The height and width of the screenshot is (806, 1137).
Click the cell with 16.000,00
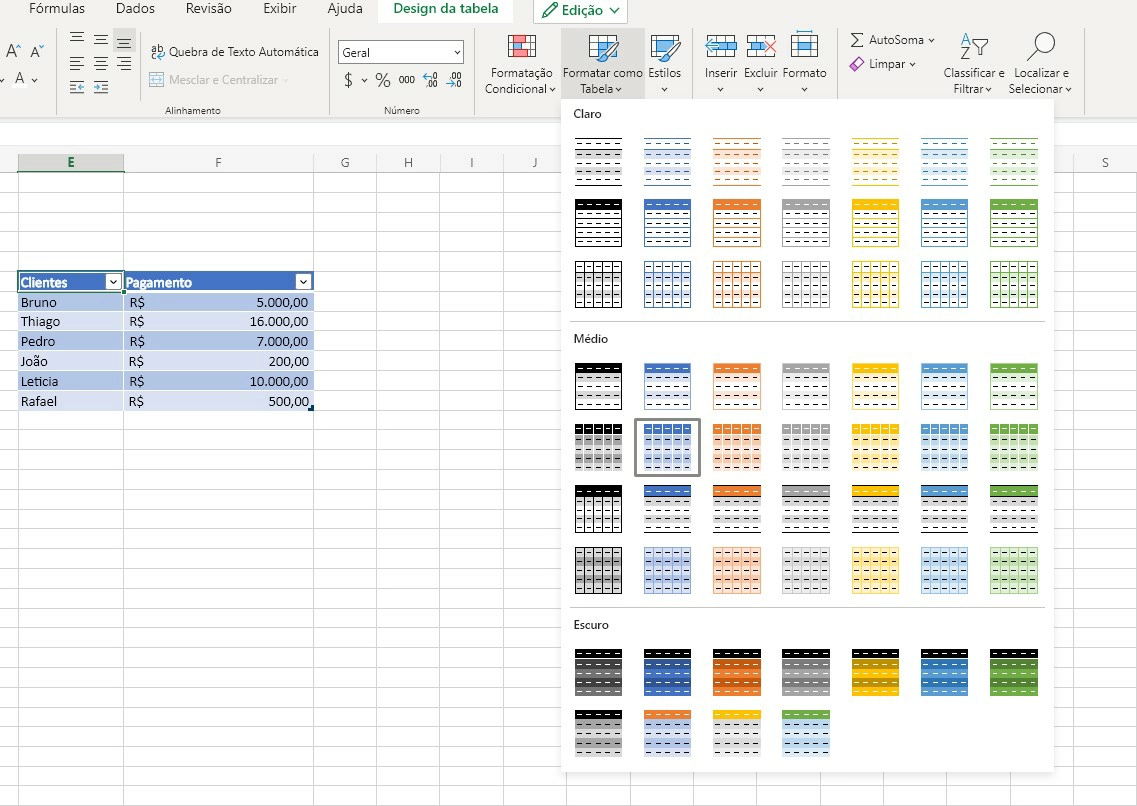(x=218, y=322)
